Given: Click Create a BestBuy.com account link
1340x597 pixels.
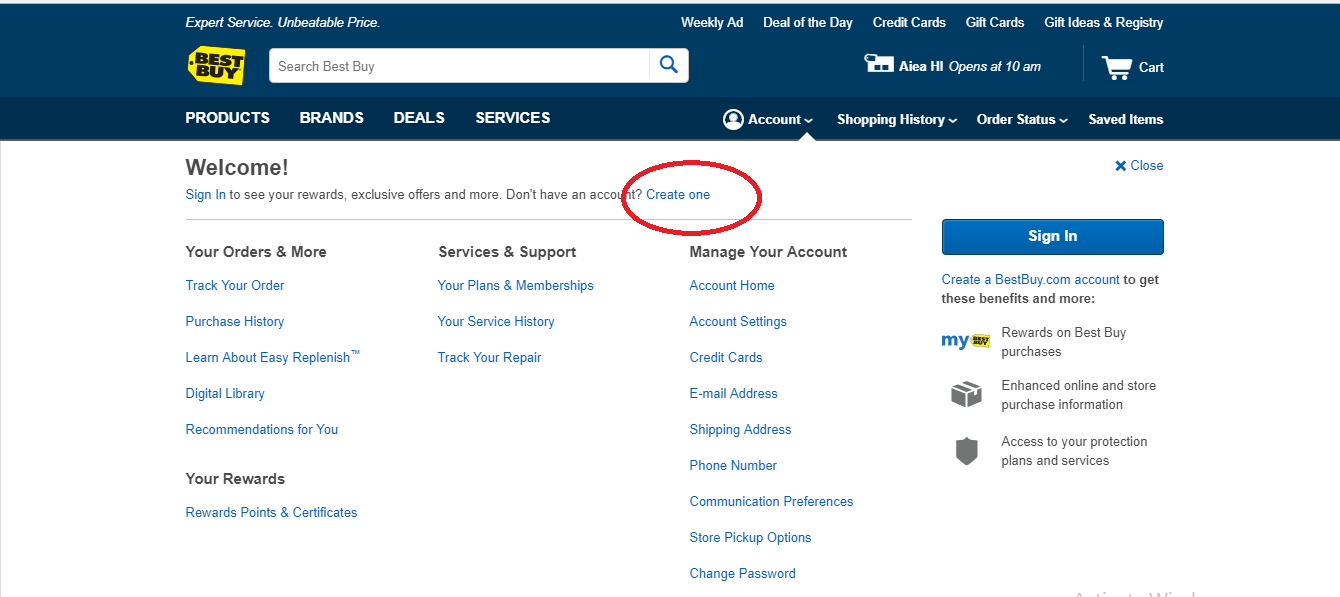Looking at the screenshot, I should click(x=1031, y=280).
